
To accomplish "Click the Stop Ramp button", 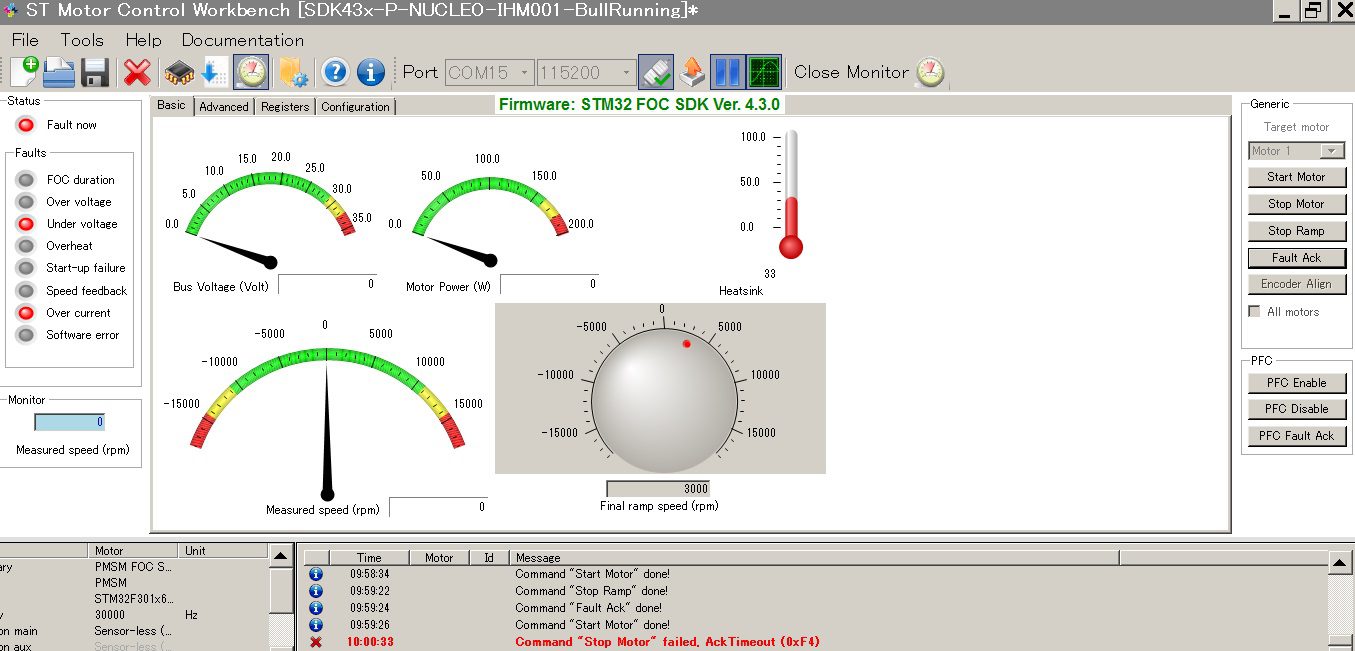I will pos(1297,231).
